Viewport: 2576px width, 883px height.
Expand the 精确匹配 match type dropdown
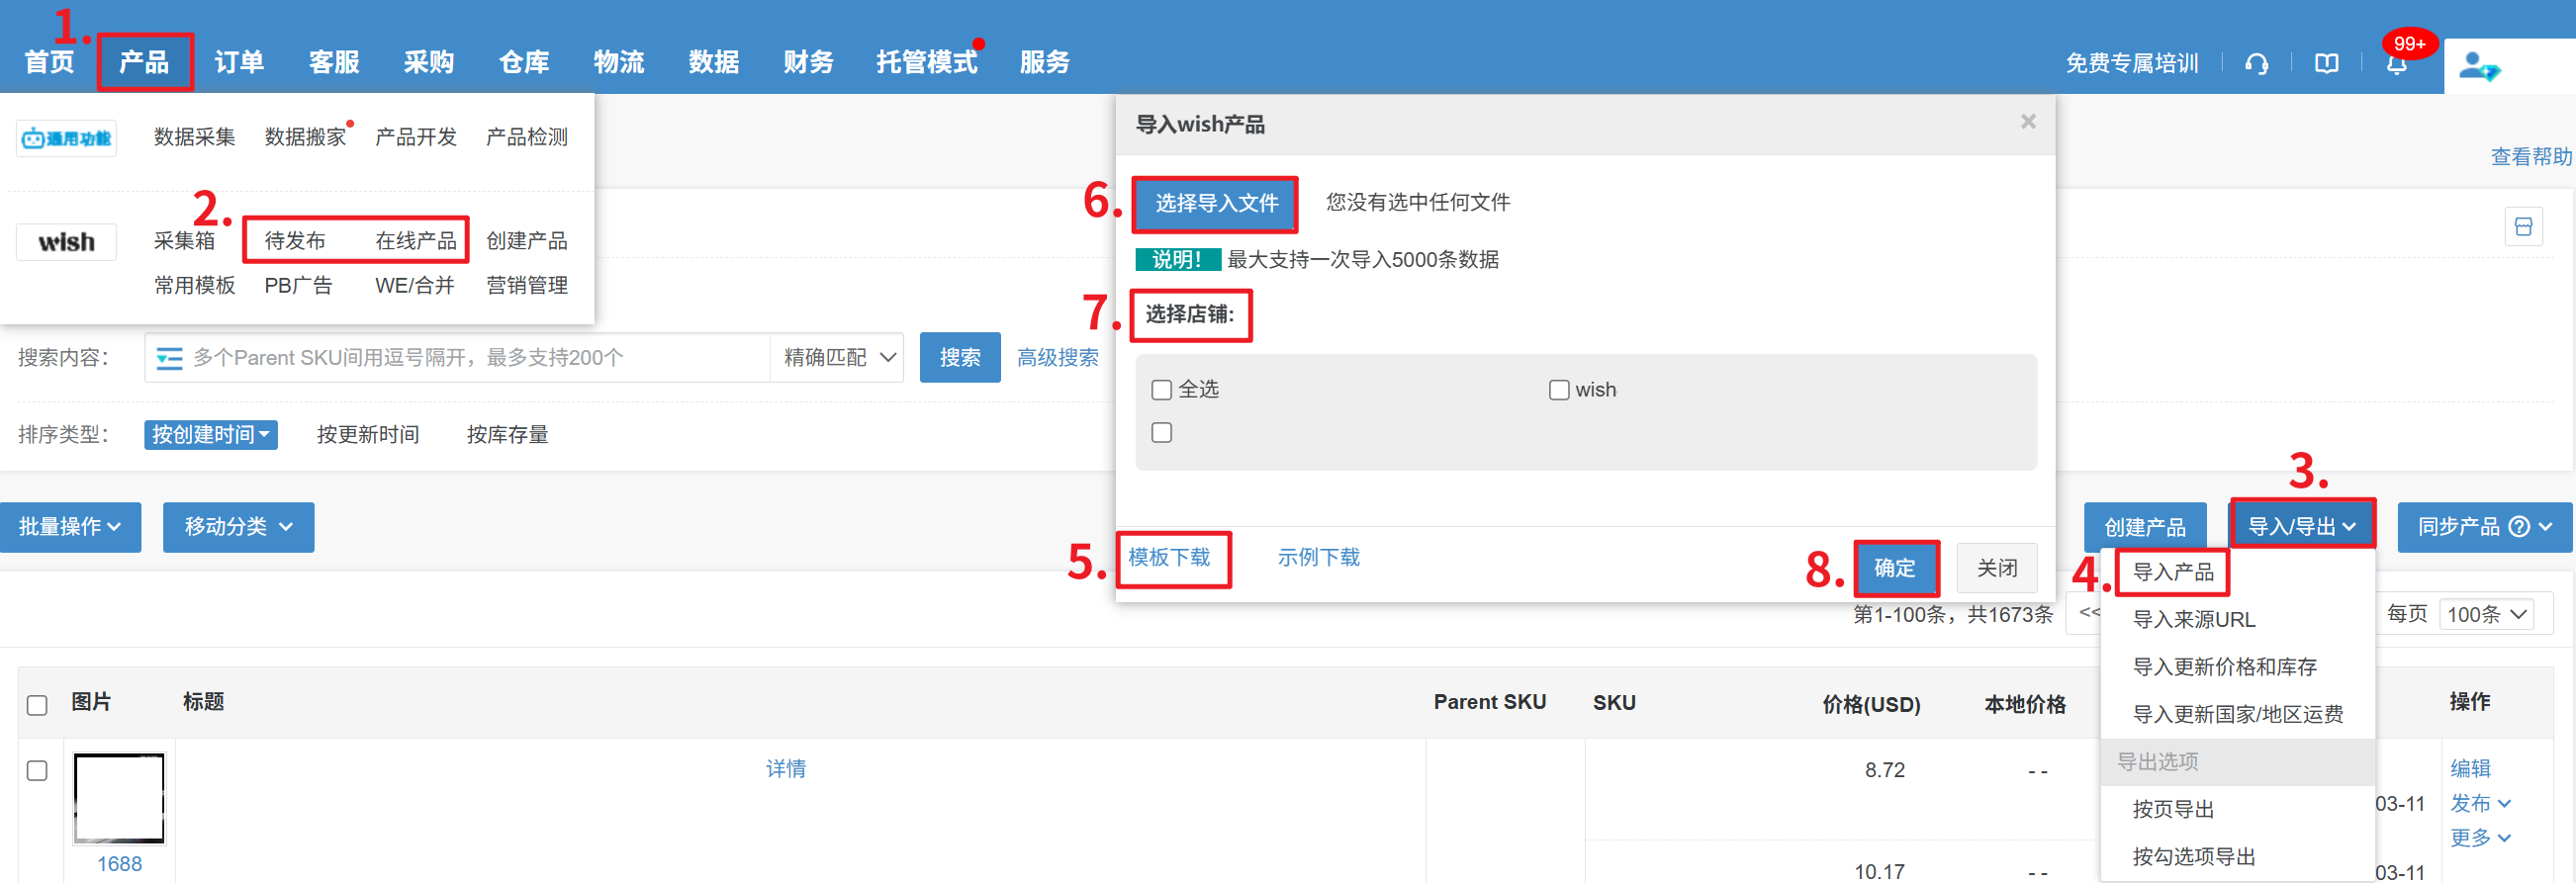click(x=837, y=358)
